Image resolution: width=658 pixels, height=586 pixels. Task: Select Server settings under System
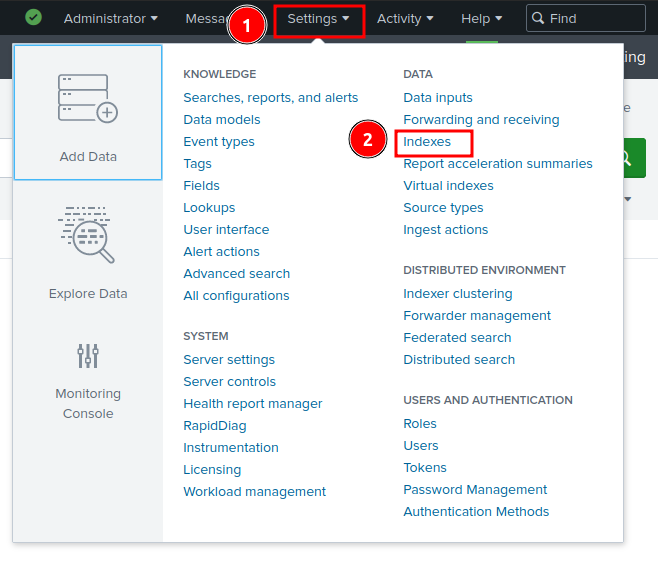229,360
